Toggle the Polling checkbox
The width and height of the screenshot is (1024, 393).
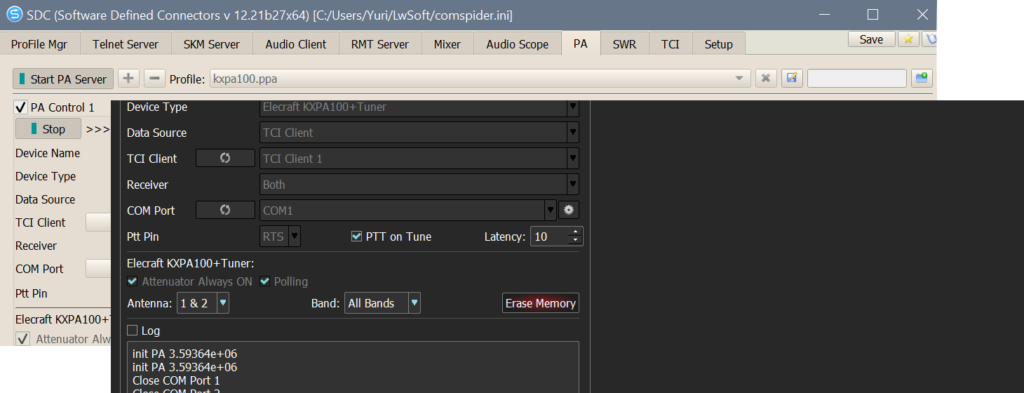(265, 281)
